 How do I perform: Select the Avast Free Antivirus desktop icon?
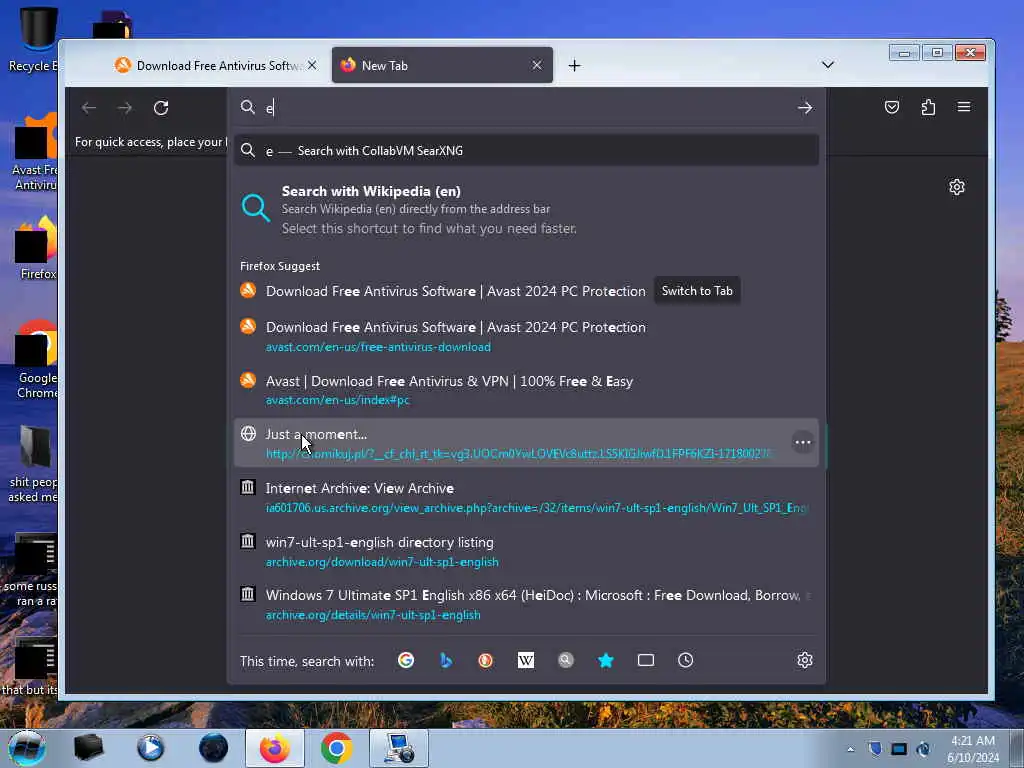click(x=36, y=153)
